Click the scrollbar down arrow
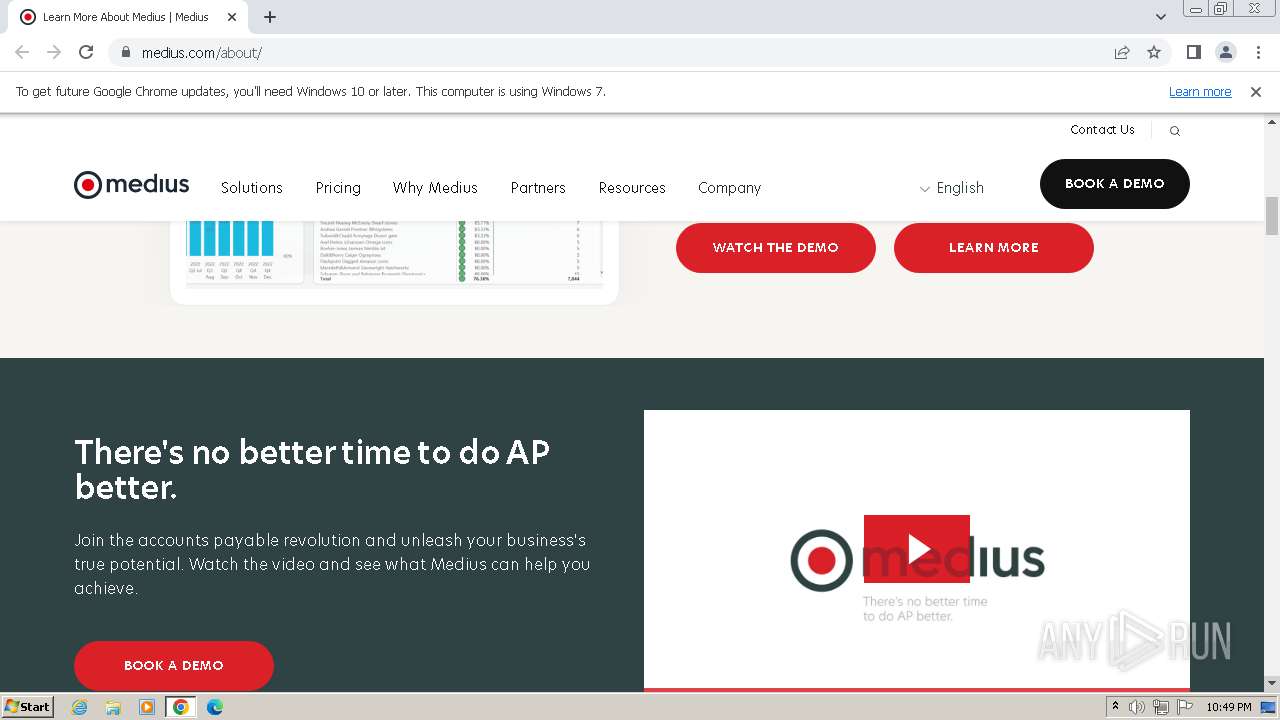This screenshot has height=720, width=1280. [x=1272, y=684]
